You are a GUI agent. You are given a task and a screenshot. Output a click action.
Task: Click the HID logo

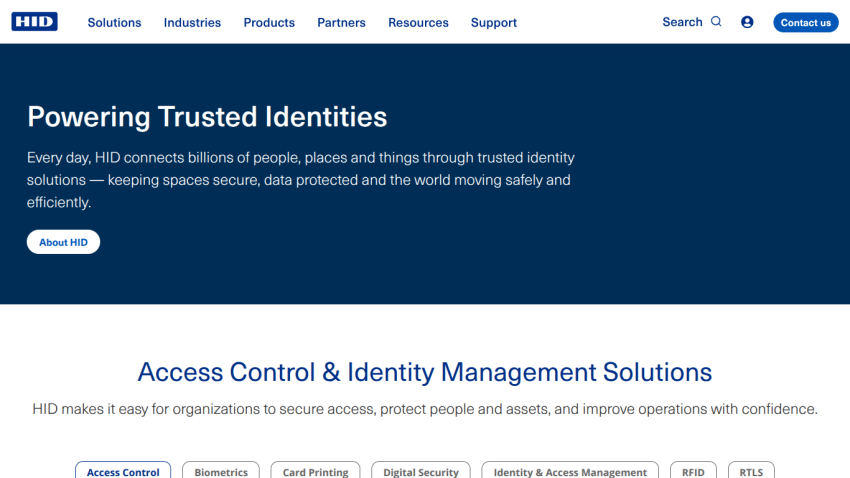[34, 22]
